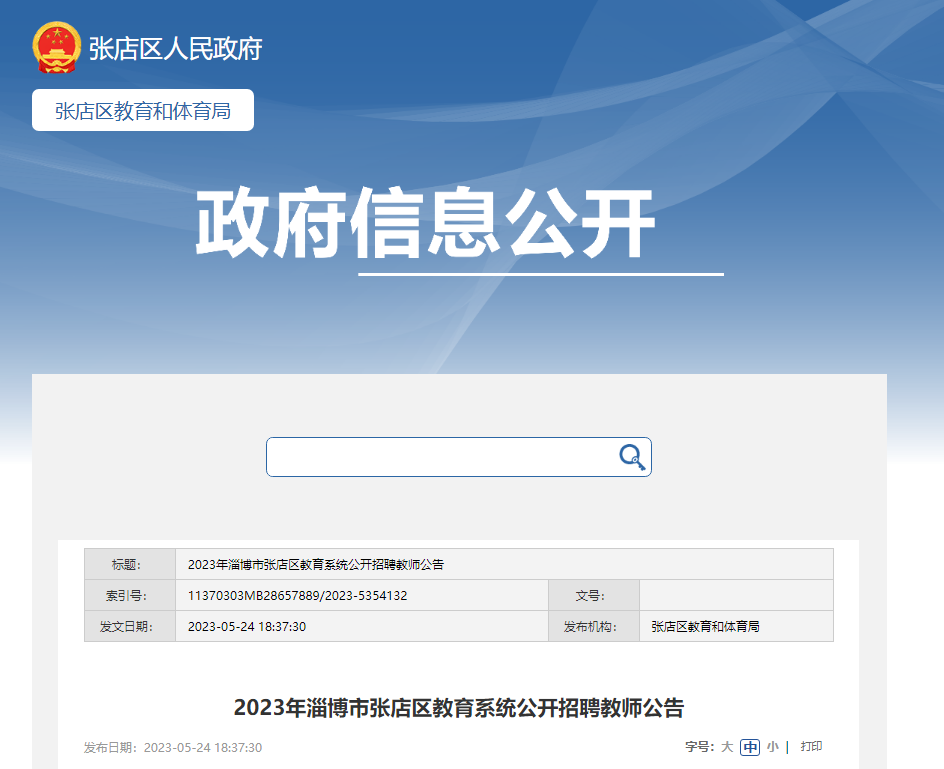Click the 发布机构 label cell
Image resolution: width=944 pixels, height=769 pixels.
point(594,626)
